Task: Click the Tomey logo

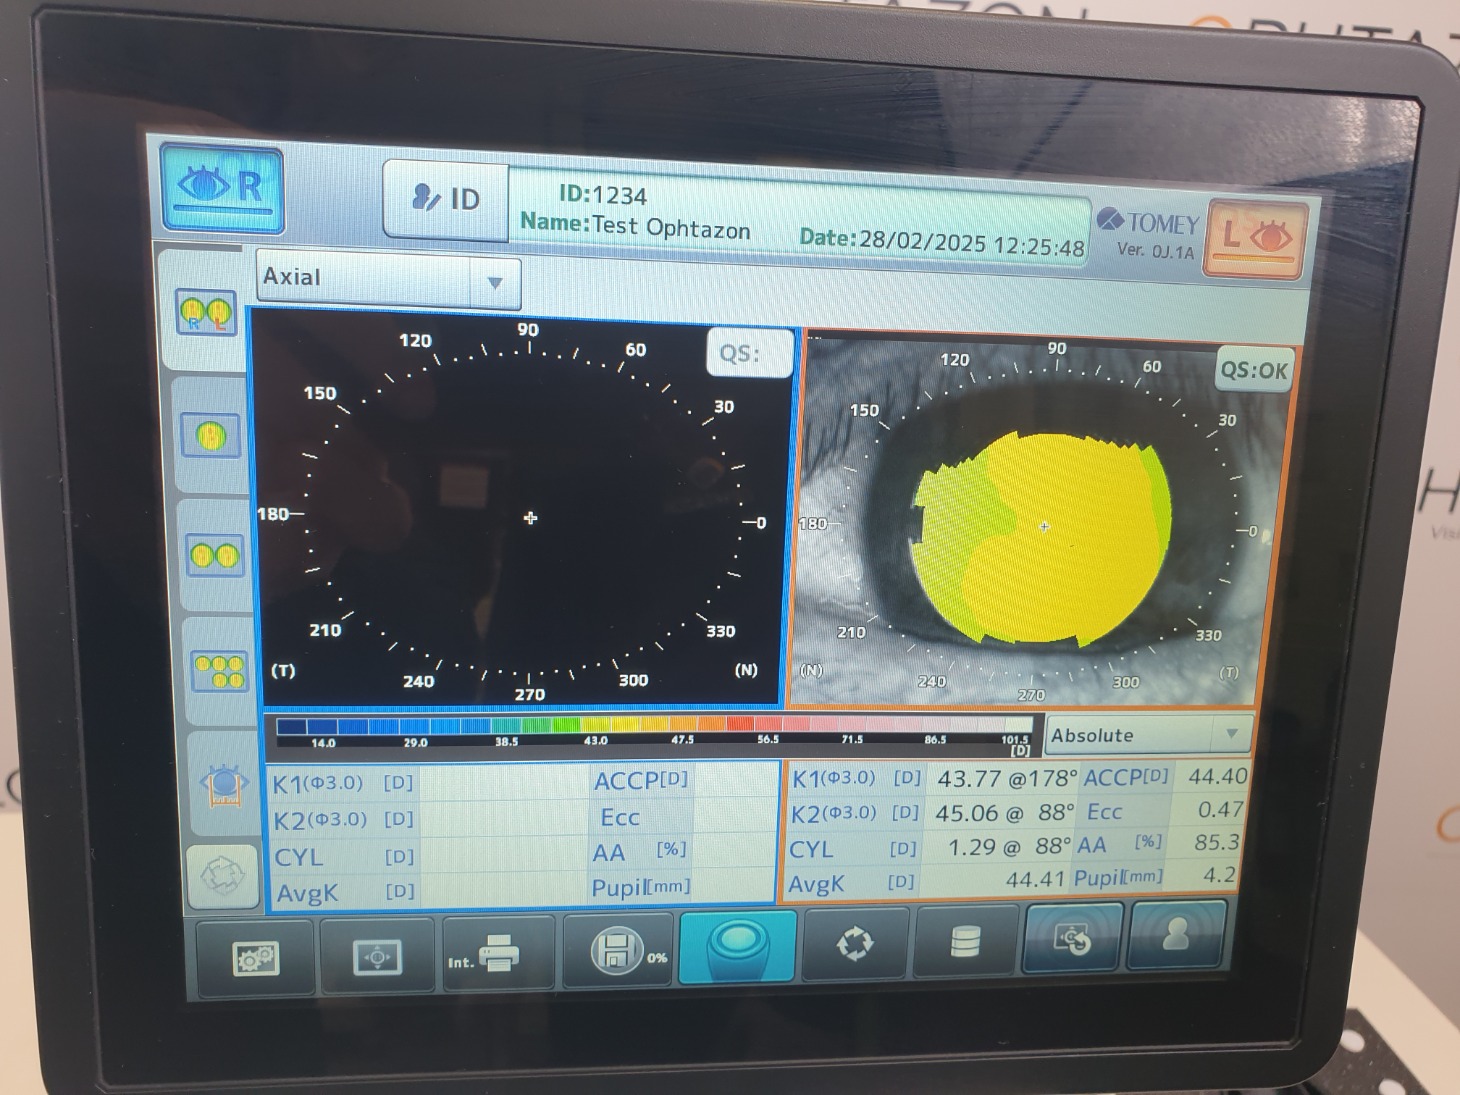Action: 1148,222
